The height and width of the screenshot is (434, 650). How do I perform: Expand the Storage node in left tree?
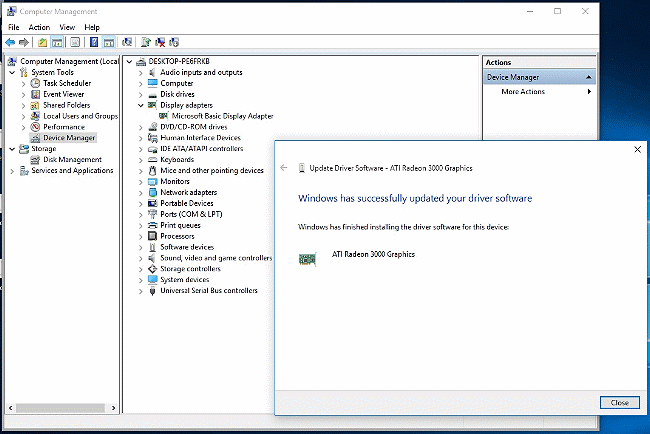(x=12, y=149)
